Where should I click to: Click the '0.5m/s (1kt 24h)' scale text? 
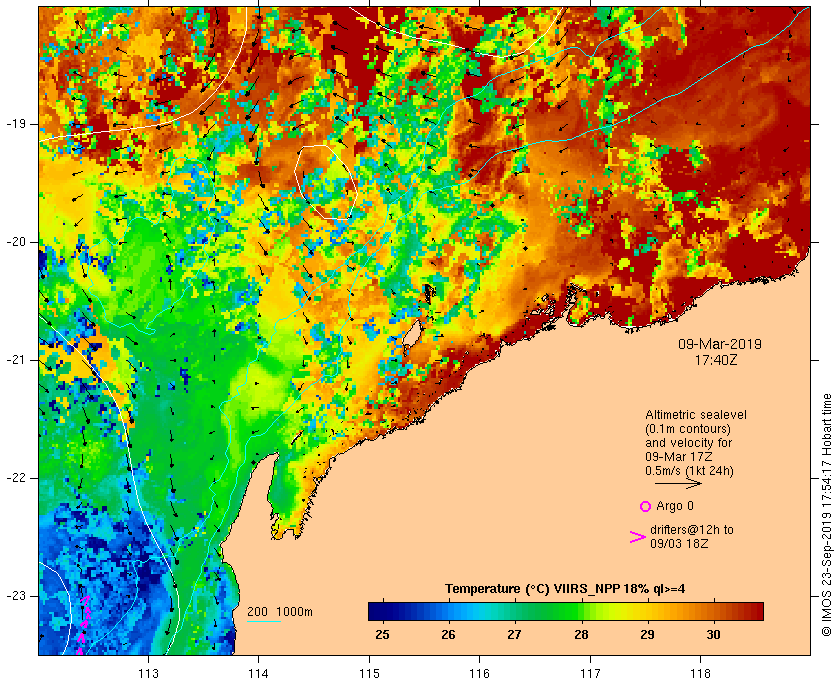[x=689, y=471]
